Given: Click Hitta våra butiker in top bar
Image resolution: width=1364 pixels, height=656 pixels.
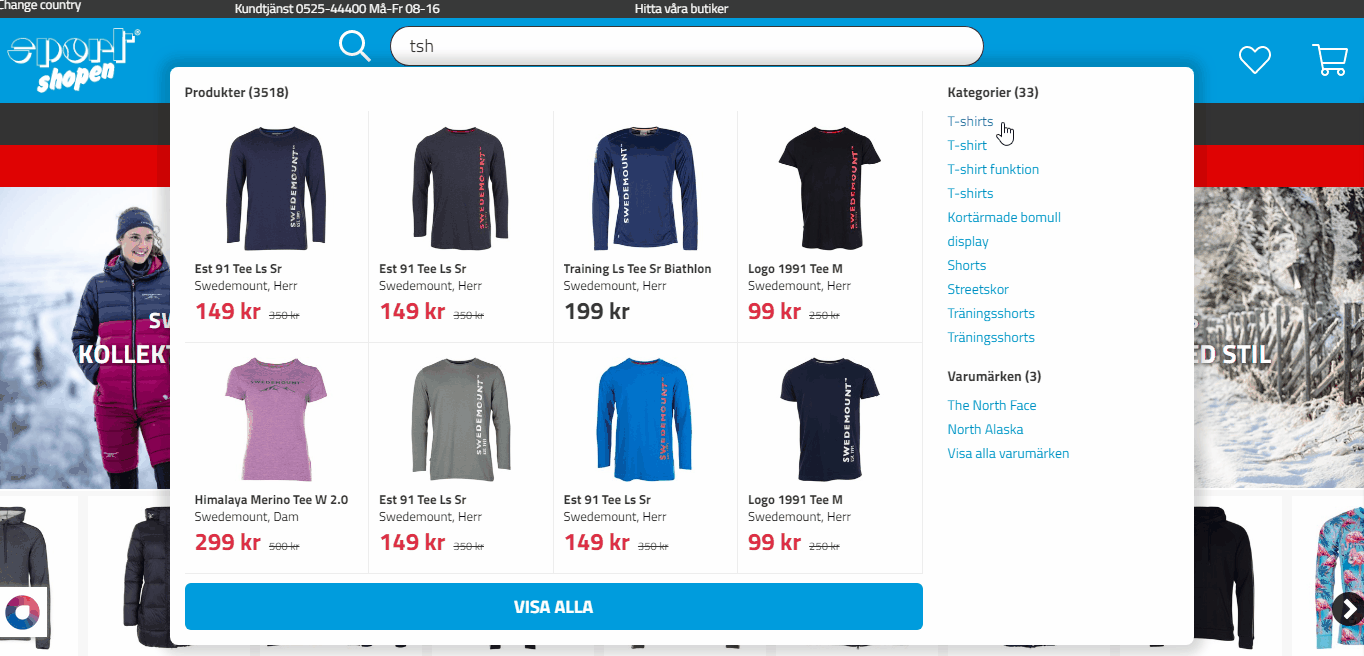Looking at the screenshot, I should pyautogui.click(x=681, y=8).
